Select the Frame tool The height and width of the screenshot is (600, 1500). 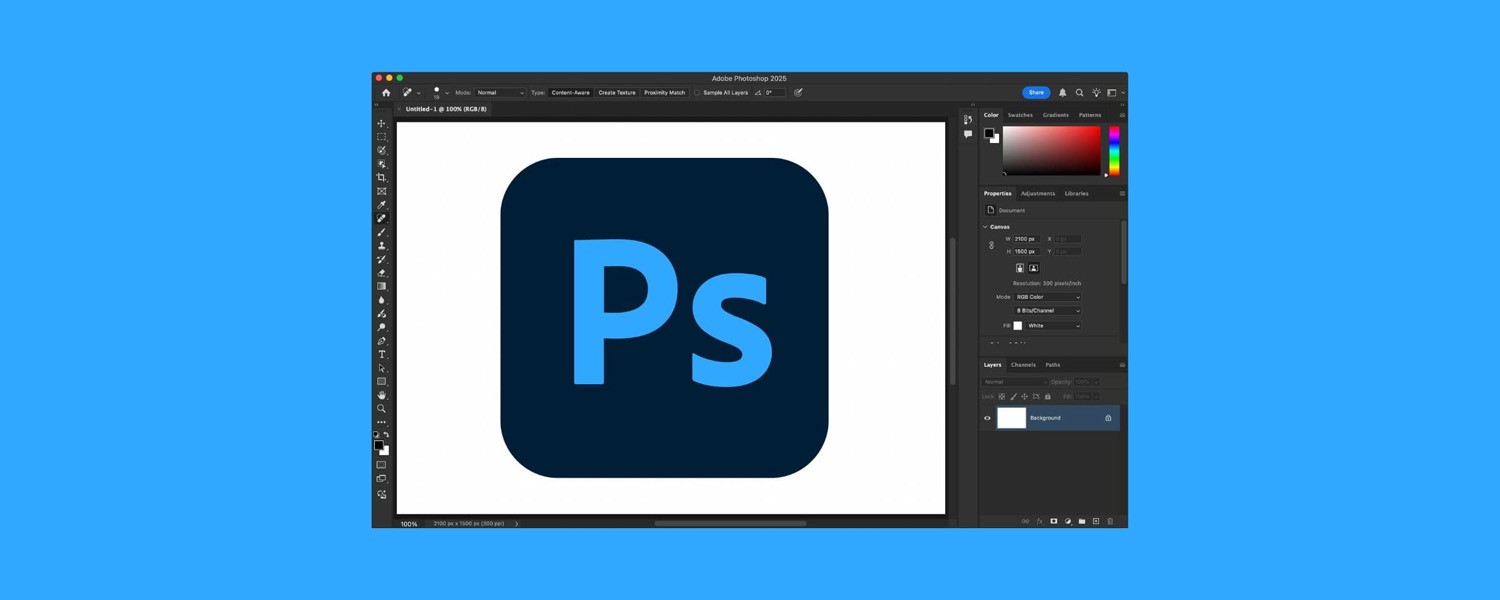[381, 191]
